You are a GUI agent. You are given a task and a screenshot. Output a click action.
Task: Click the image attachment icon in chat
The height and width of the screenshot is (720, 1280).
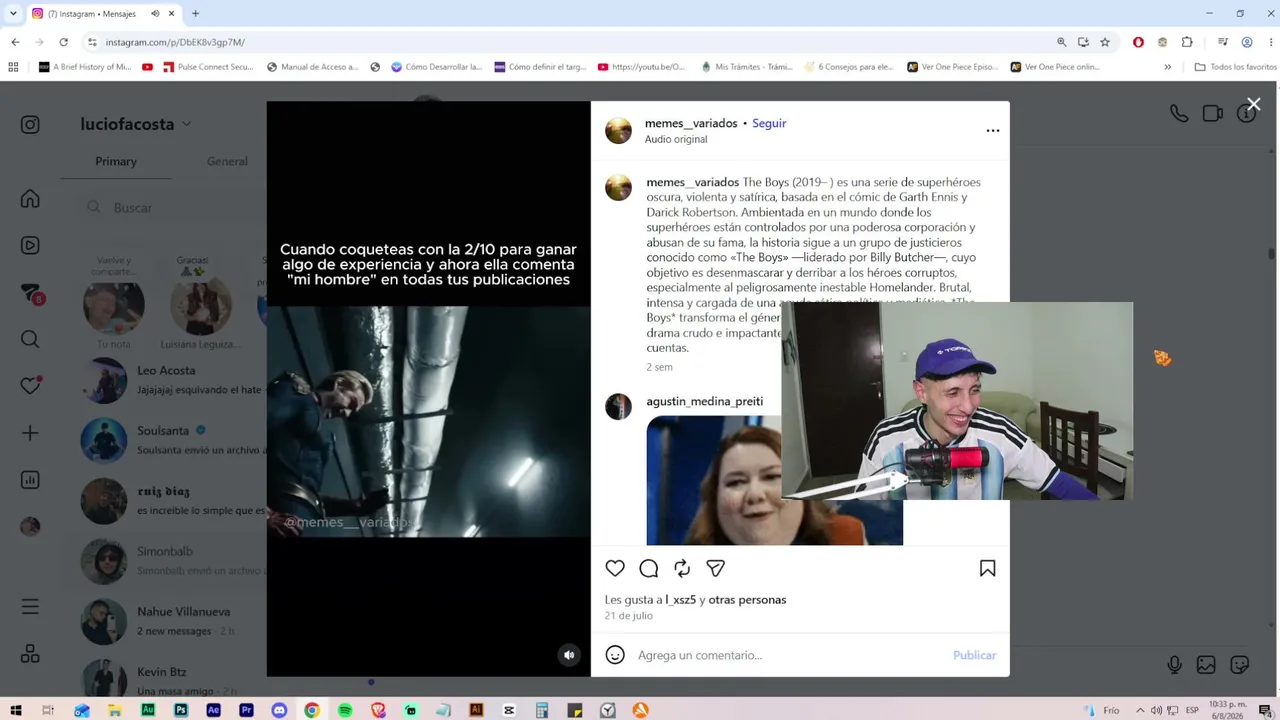[1206, 665]
